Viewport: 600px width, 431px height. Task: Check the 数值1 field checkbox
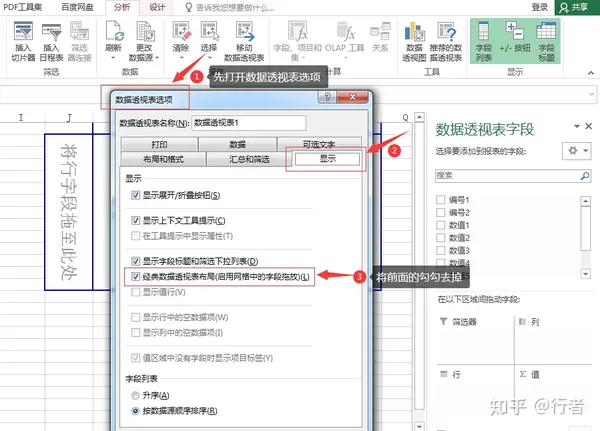pos(440,225)
